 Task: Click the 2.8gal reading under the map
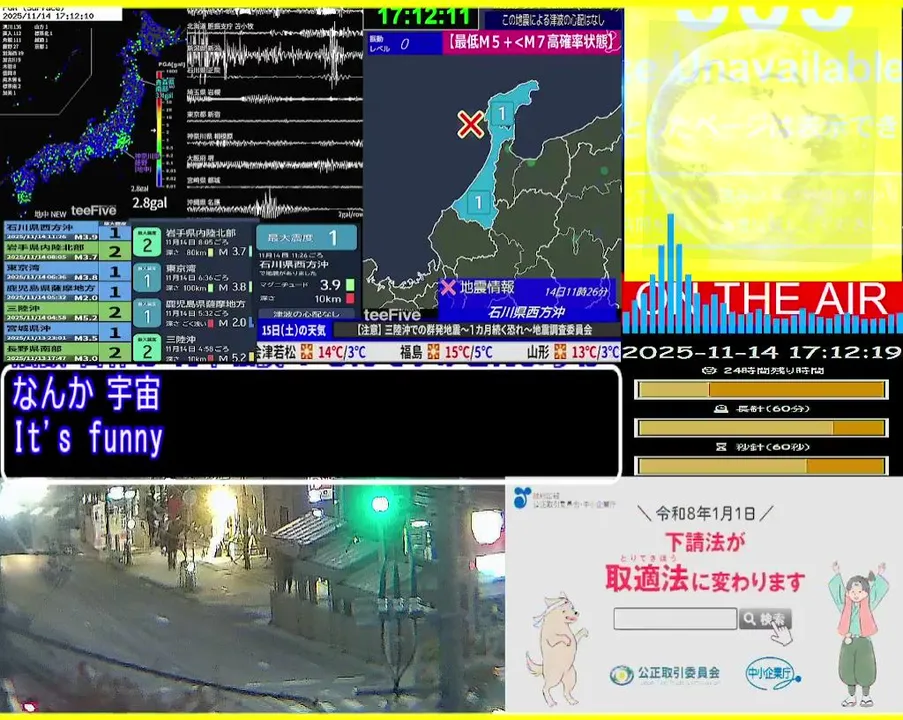(149, 203)
